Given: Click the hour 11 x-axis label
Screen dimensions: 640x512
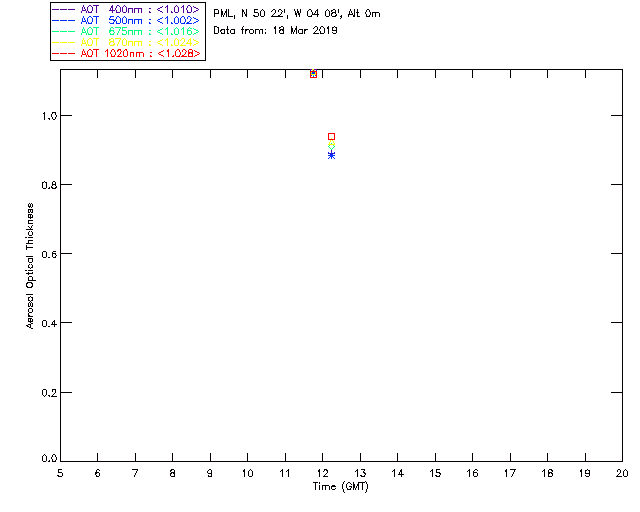Looking at the screenshot, I should [285, 473].
